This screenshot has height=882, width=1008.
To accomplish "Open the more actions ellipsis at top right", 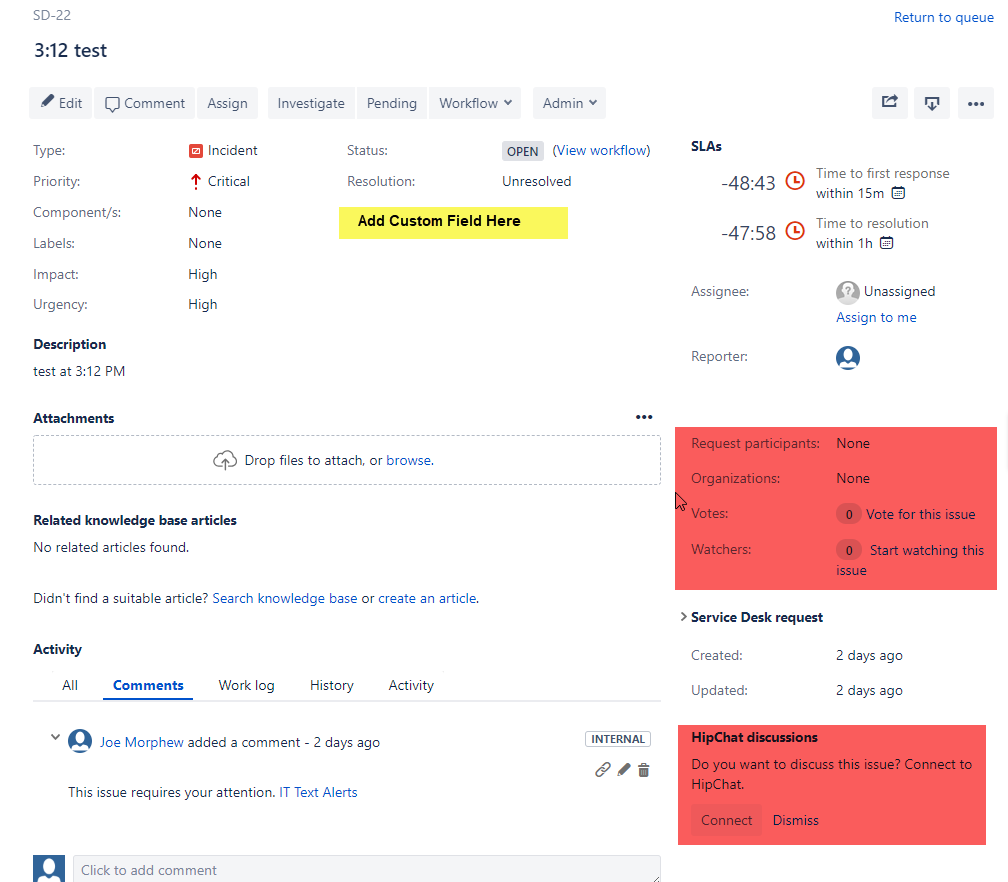I will click(976, 103).
